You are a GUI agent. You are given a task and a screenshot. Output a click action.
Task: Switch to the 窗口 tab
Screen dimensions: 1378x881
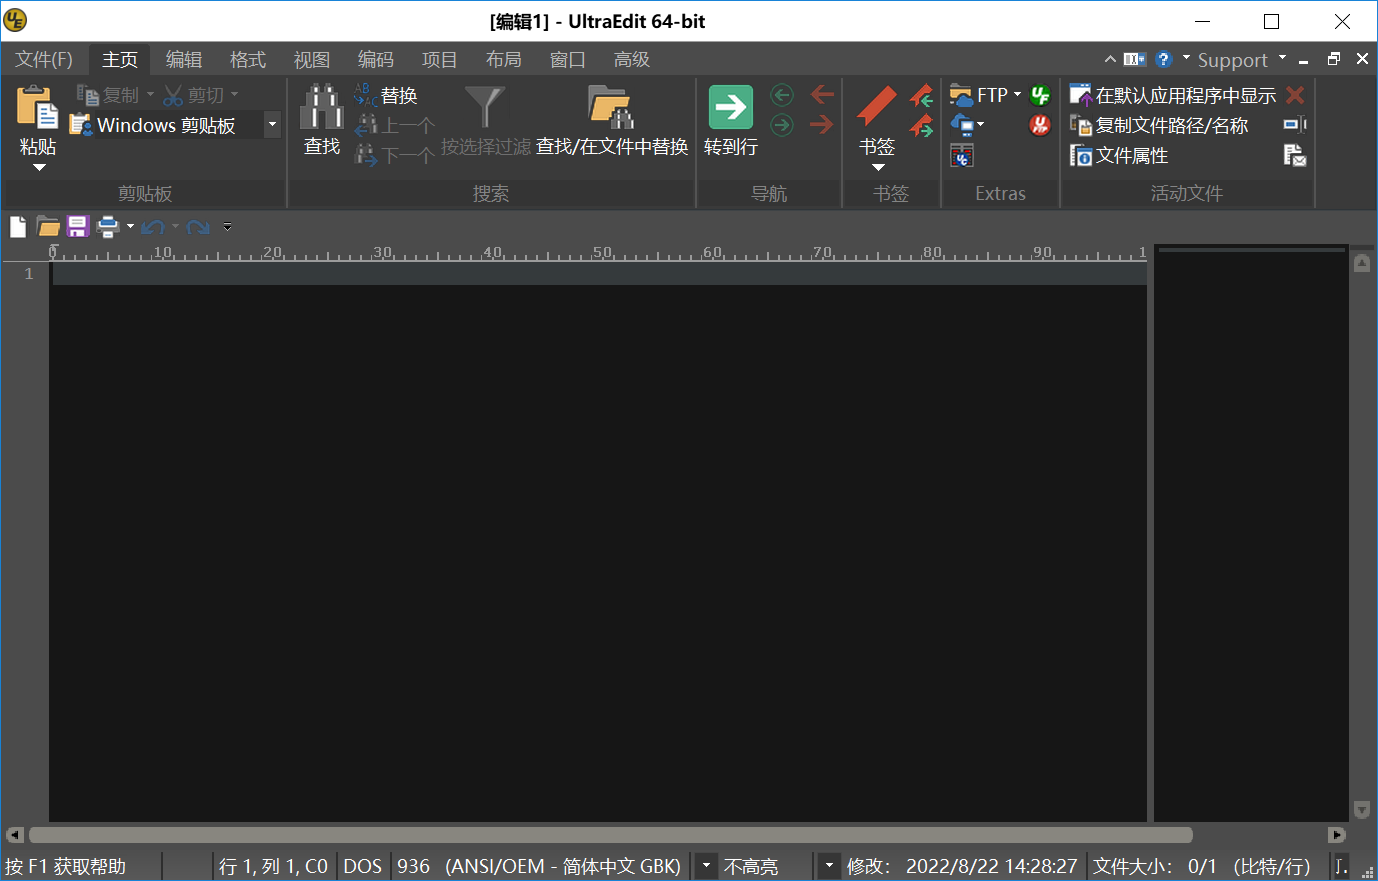pos(568,60)
